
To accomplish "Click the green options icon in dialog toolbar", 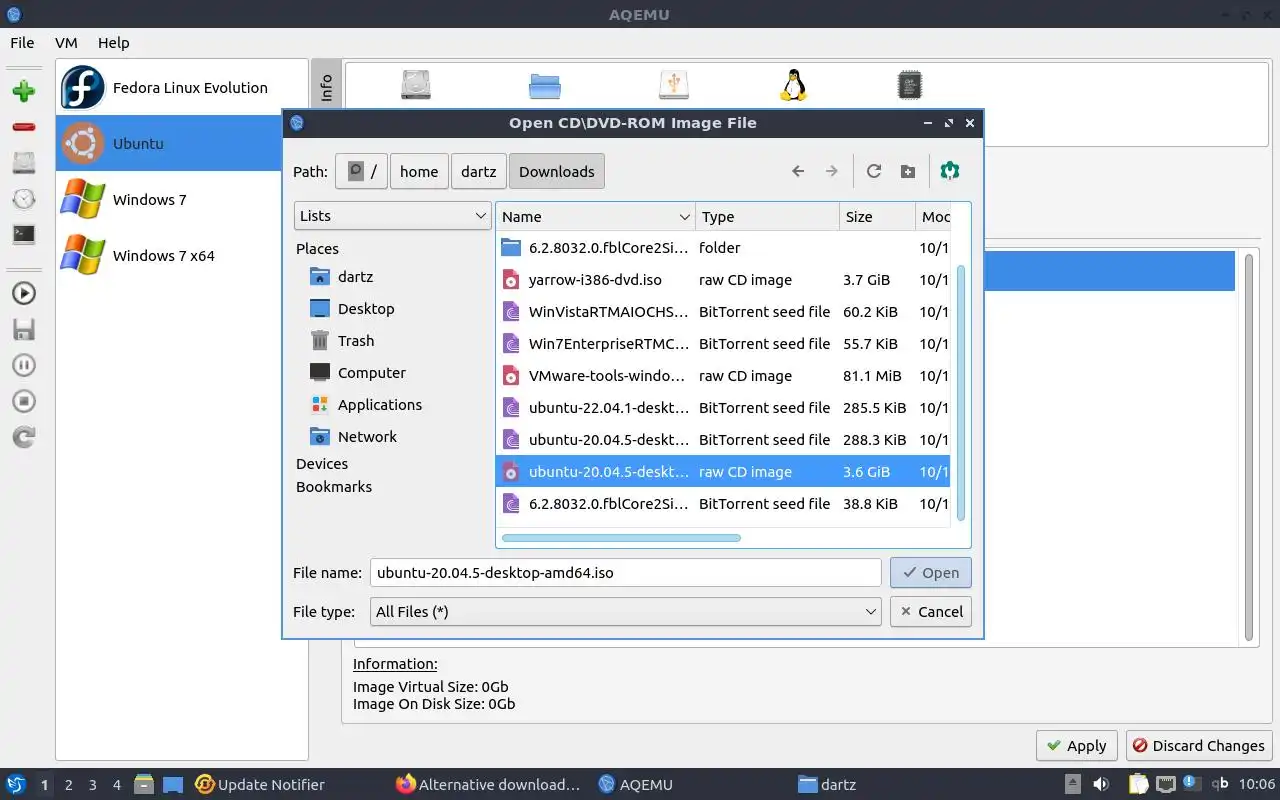I will [x=950, y=171].
